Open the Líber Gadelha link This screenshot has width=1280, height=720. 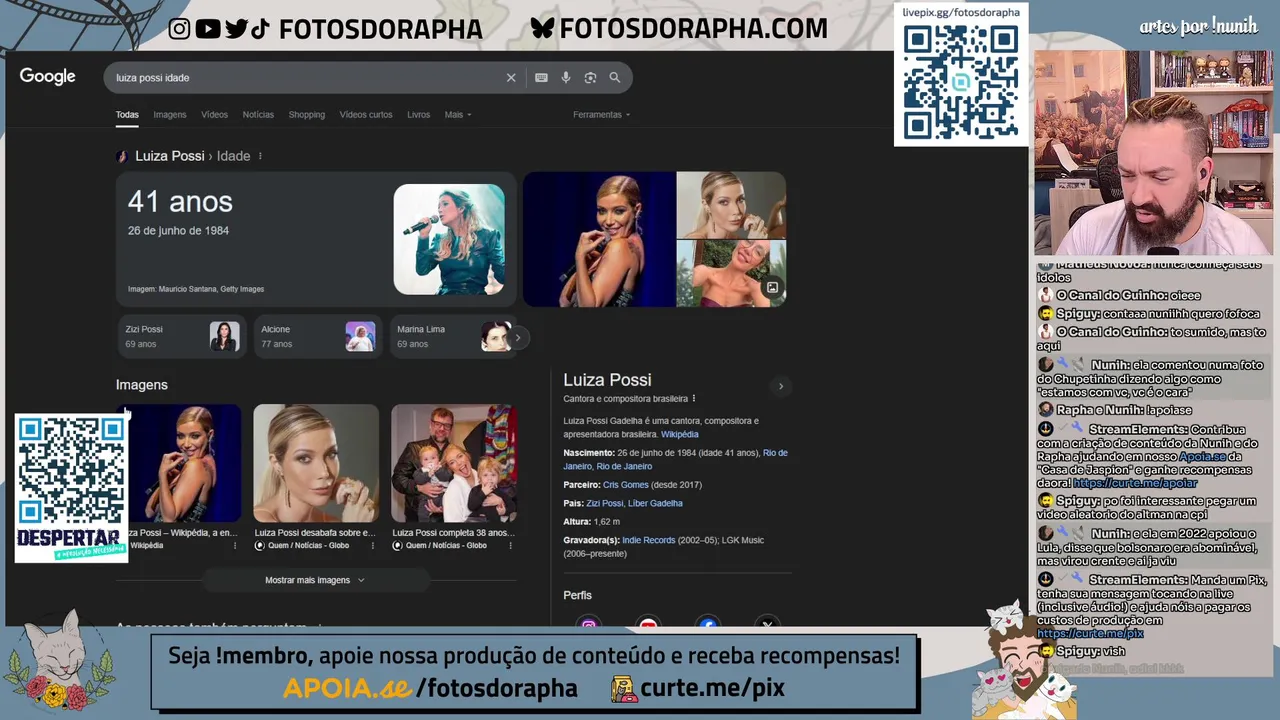pos(655,503)
